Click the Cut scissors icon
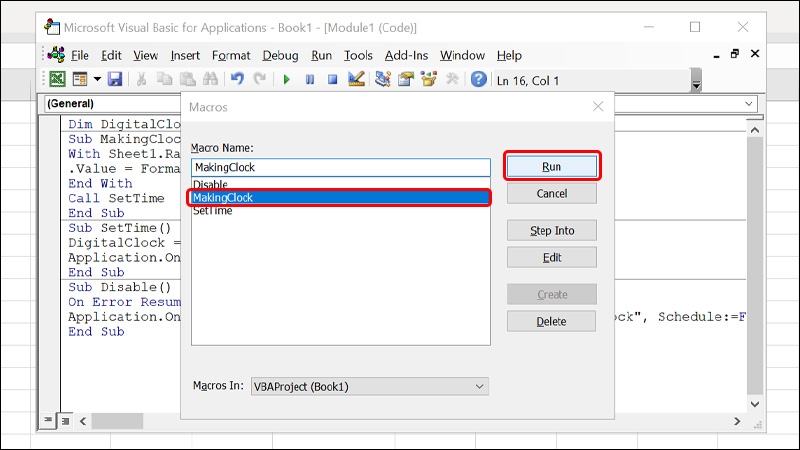Screen dimensions: 800x450 coord(141,79)
